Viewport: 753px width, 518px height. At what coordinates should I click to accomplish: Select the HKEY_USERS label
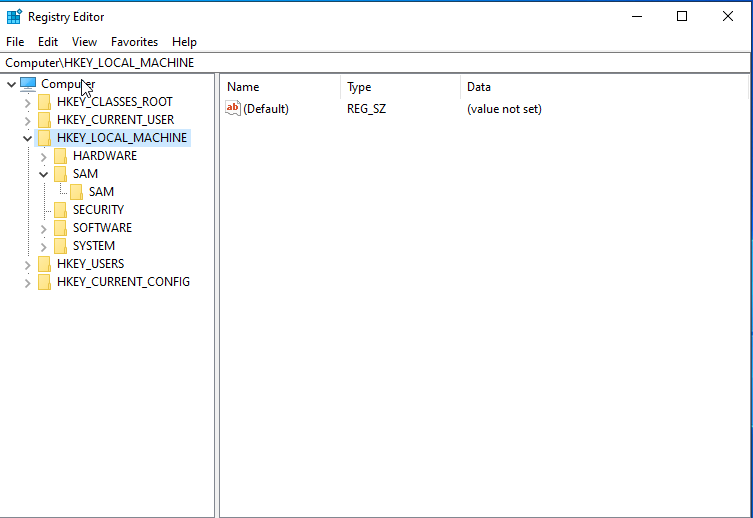90,264
